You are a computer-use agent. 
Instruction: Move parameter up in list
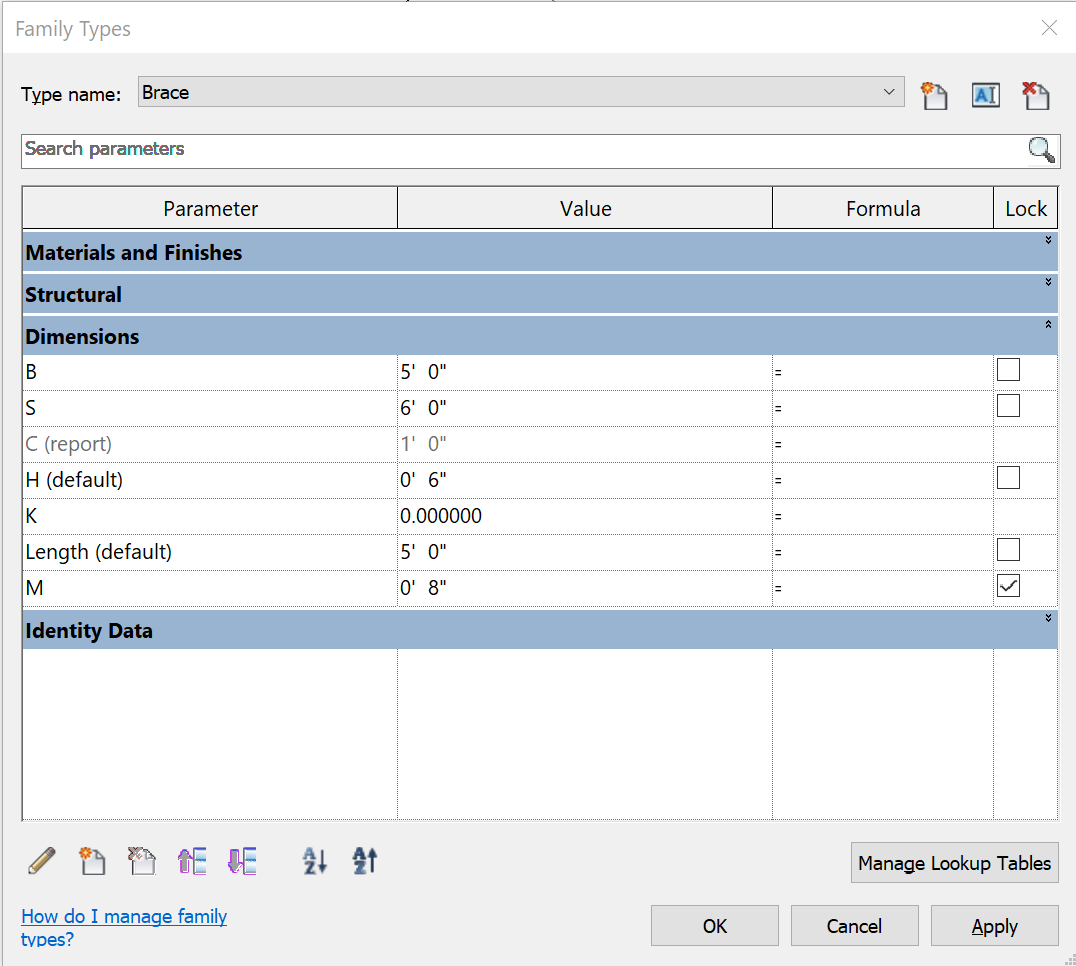tap(192, 861)
